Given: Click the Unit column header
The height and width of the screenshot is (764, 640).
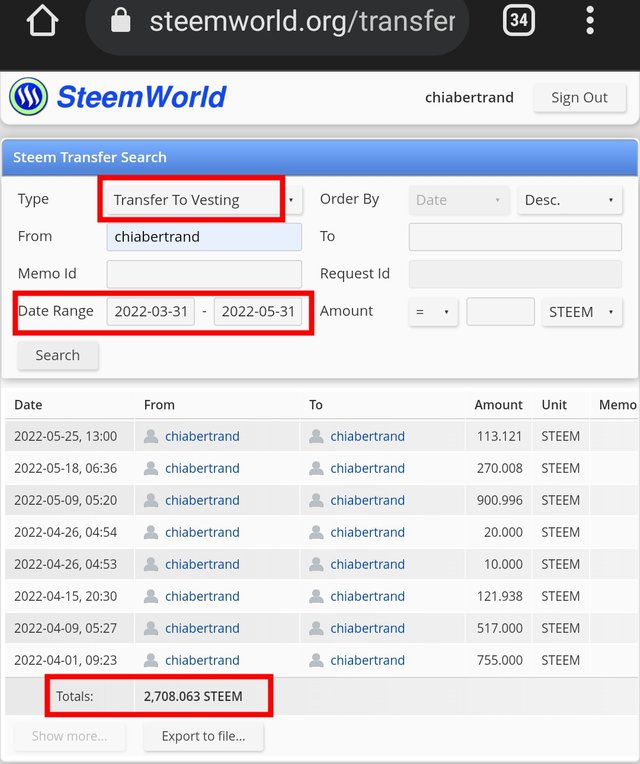Looking at the screenshot, I should pos(554,405).
